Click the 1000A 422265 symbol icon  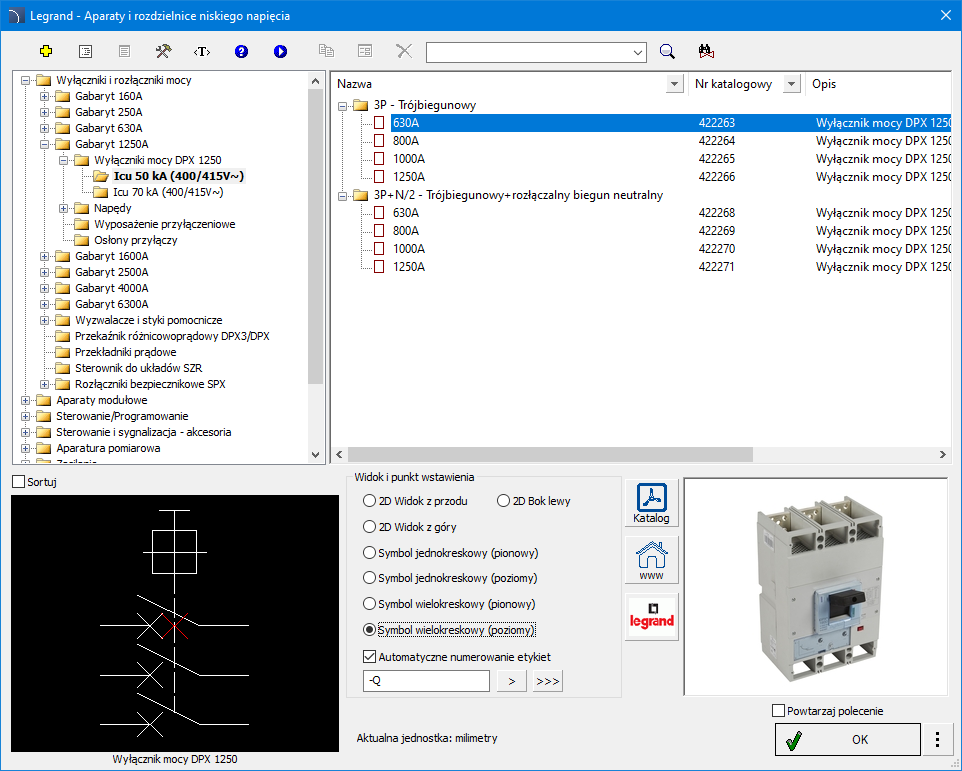tap(379, 159)
